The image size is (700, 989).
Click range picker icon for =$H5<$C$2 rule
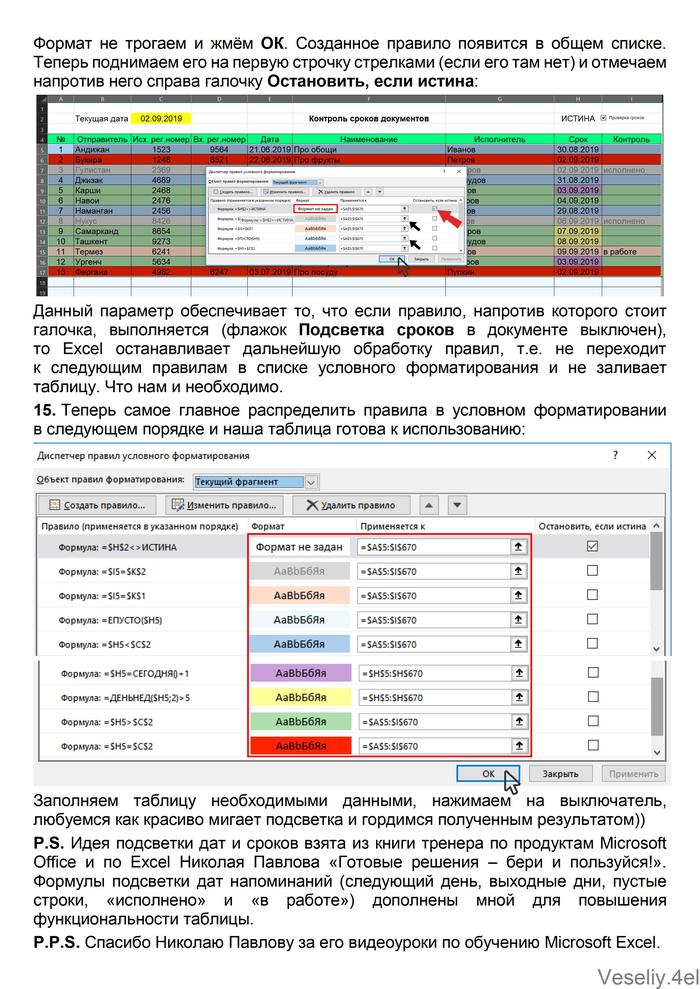coord(518,644)
